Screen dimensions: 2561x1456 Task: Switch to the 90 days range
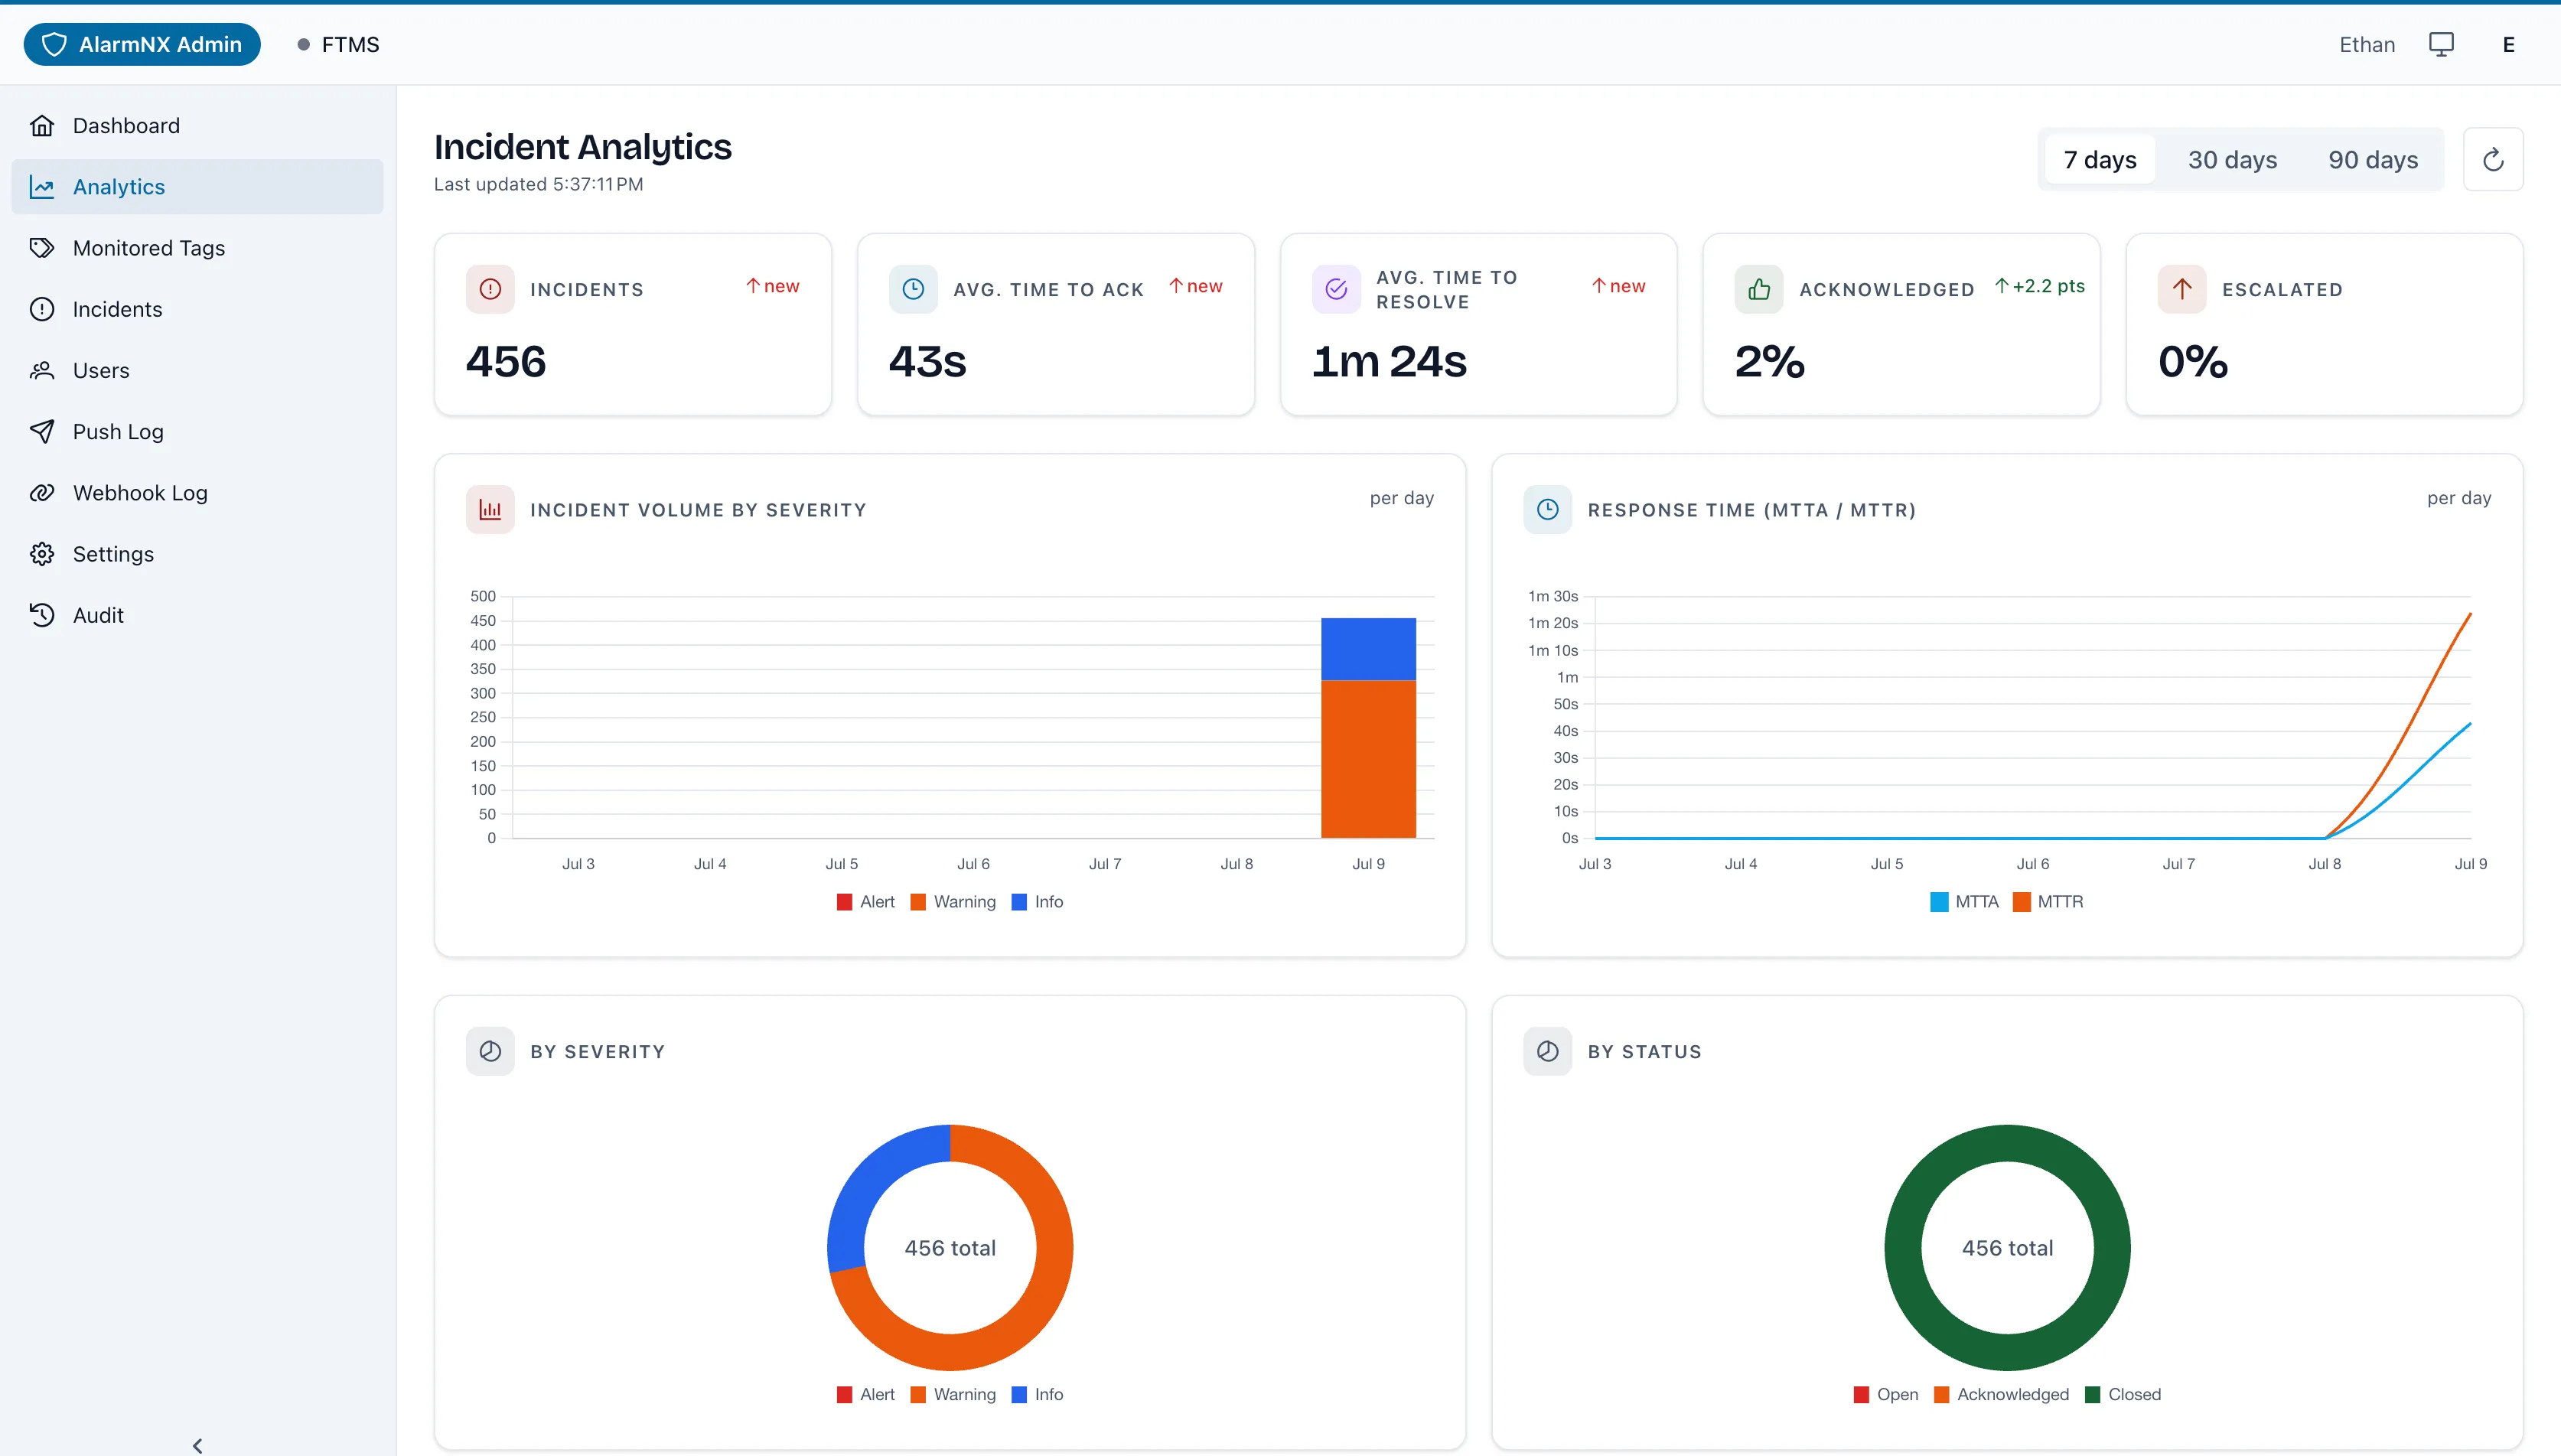(x=2373, y=160)
